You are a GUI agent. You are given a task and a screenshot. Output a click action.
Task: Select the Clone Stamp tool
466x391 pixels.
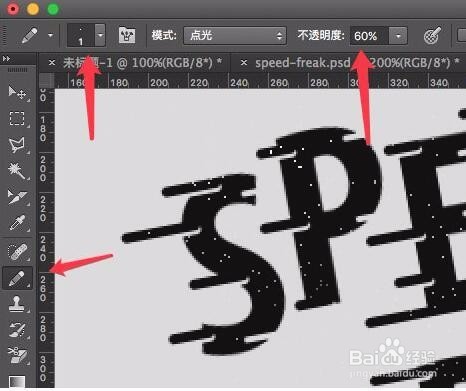click(17, 304)
